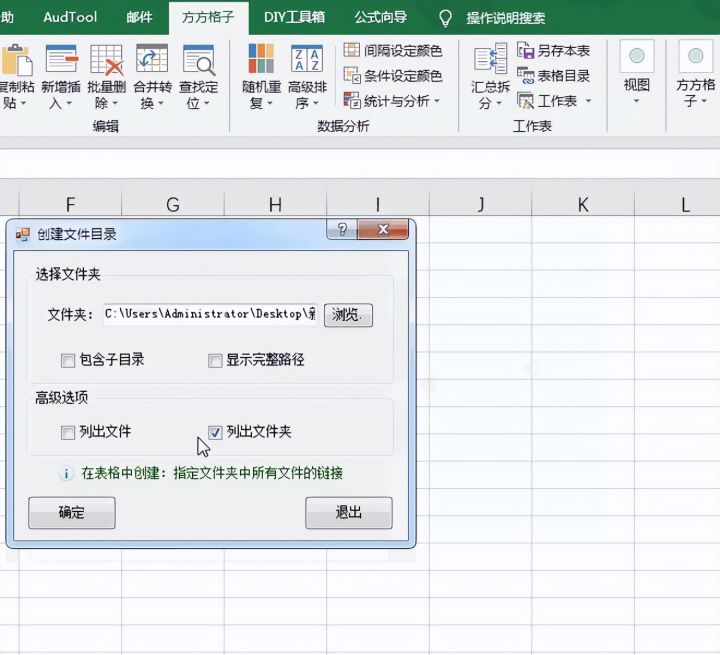This screenshot has width=720, height=655.
Task: Click the 方方格子 round icon at ribbon end
Action: click(696, 56)
